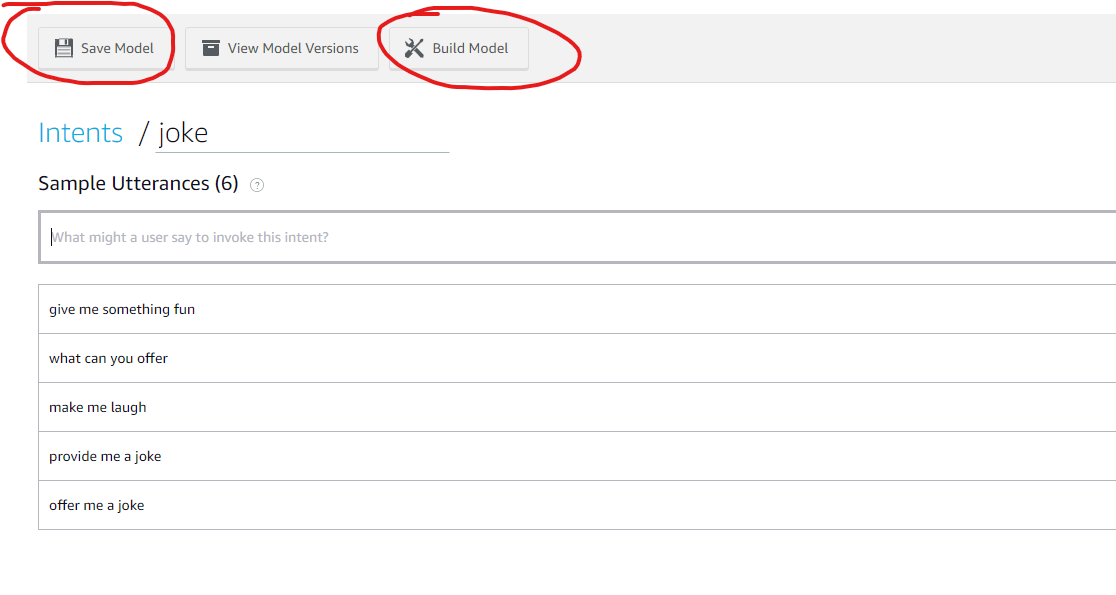Open View Model Versions
Image resolution: width=1116 pixels, height=595 pixels.
281,48
